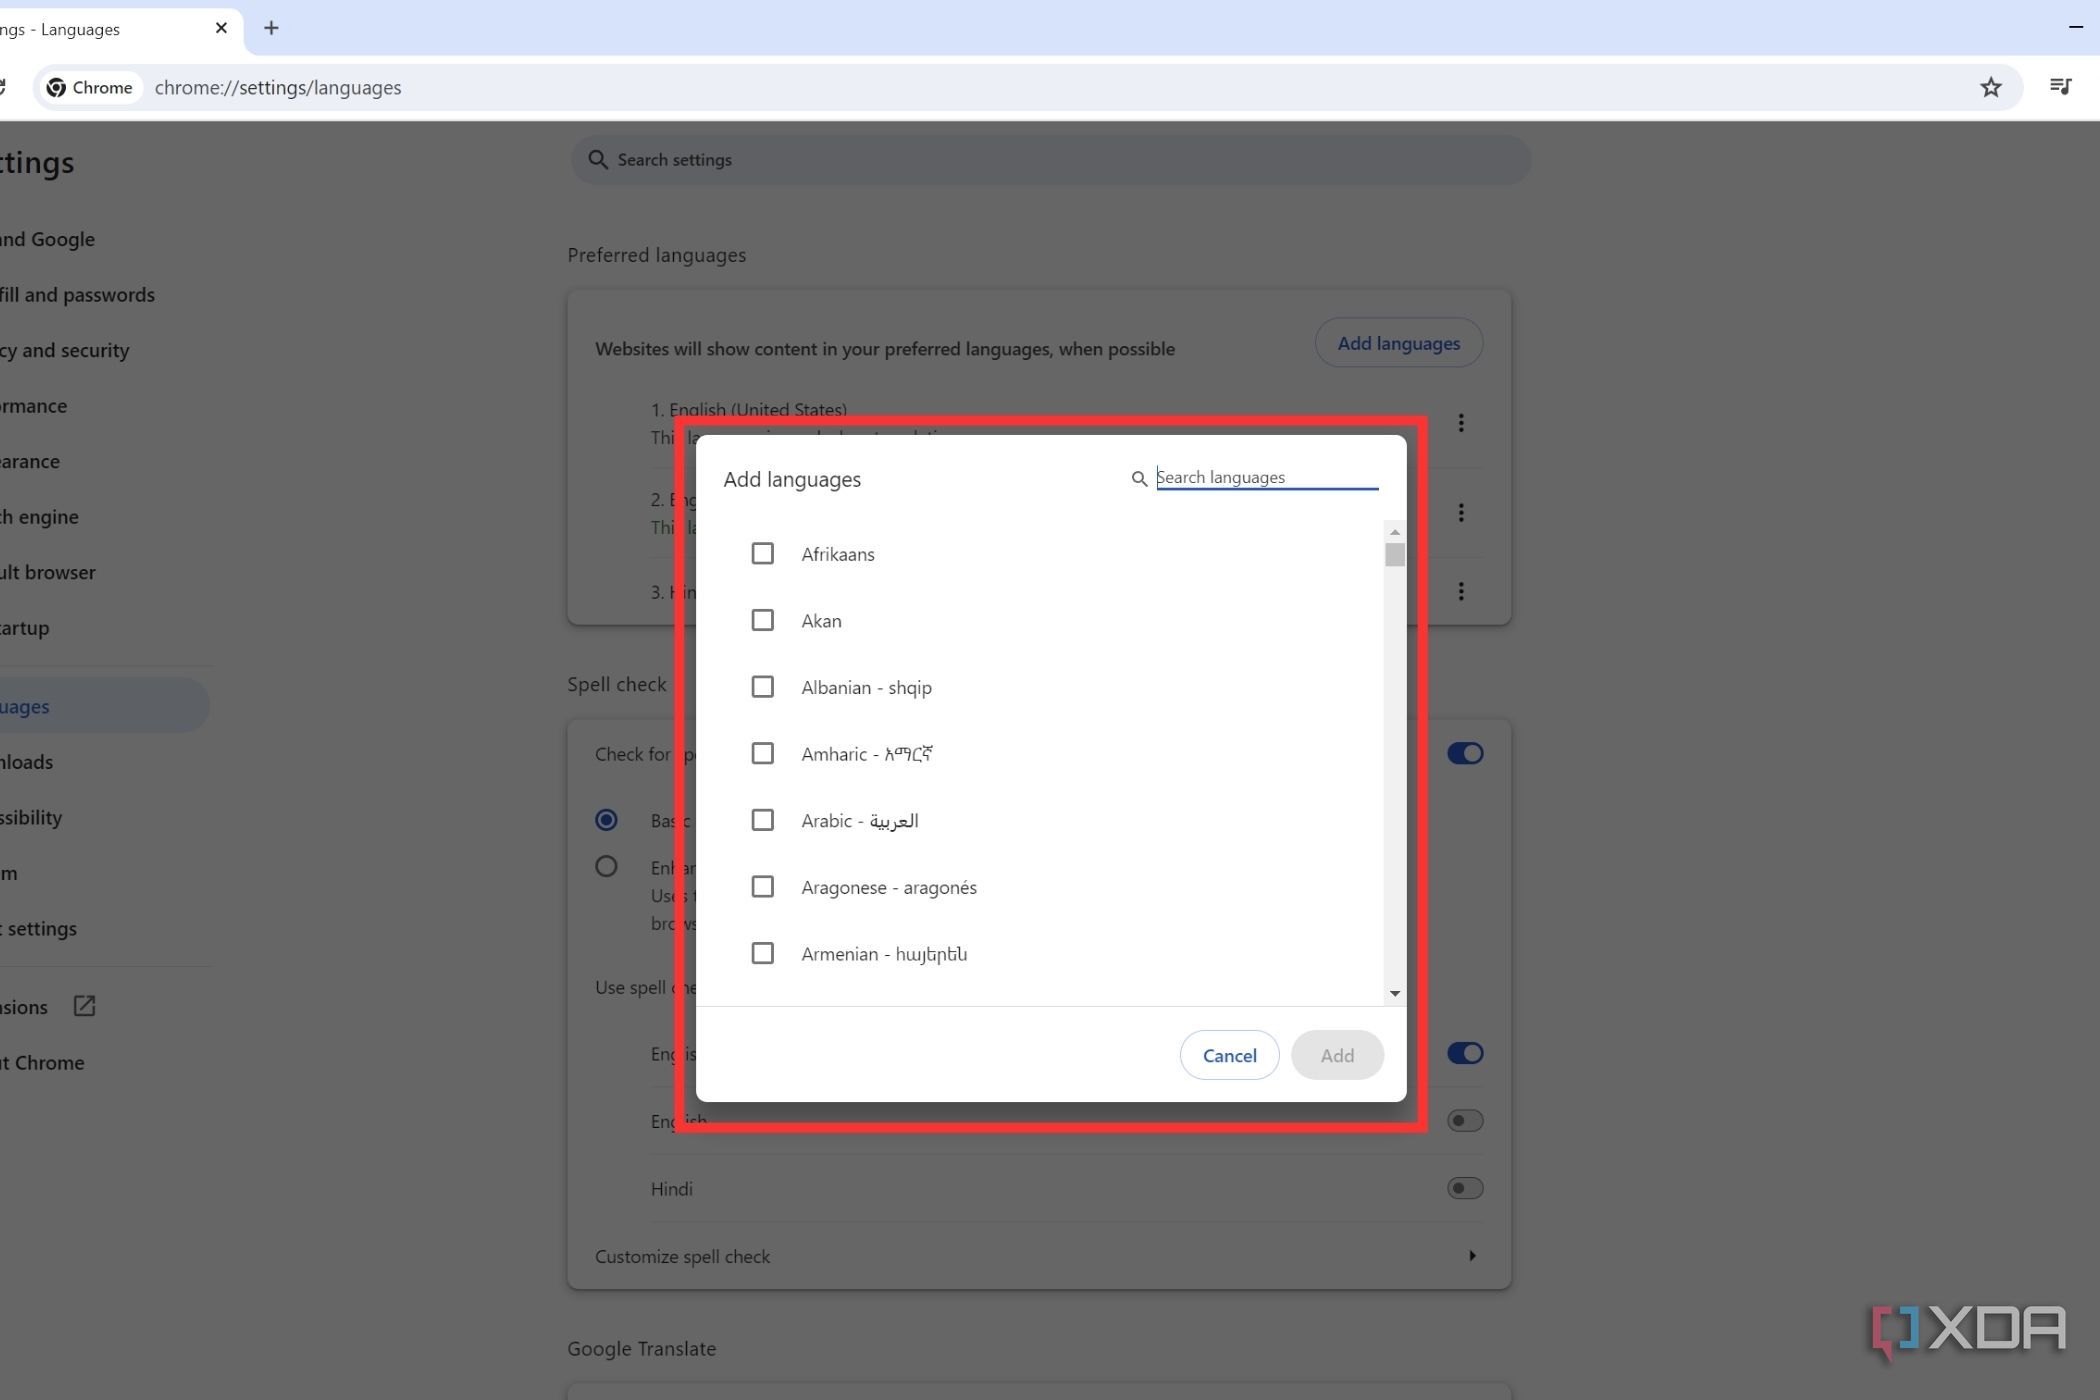The width and height of the screenshot is (2100, 1400).
Task: Click the Chrome logo chip in the address bar
Action: point(90,87)
